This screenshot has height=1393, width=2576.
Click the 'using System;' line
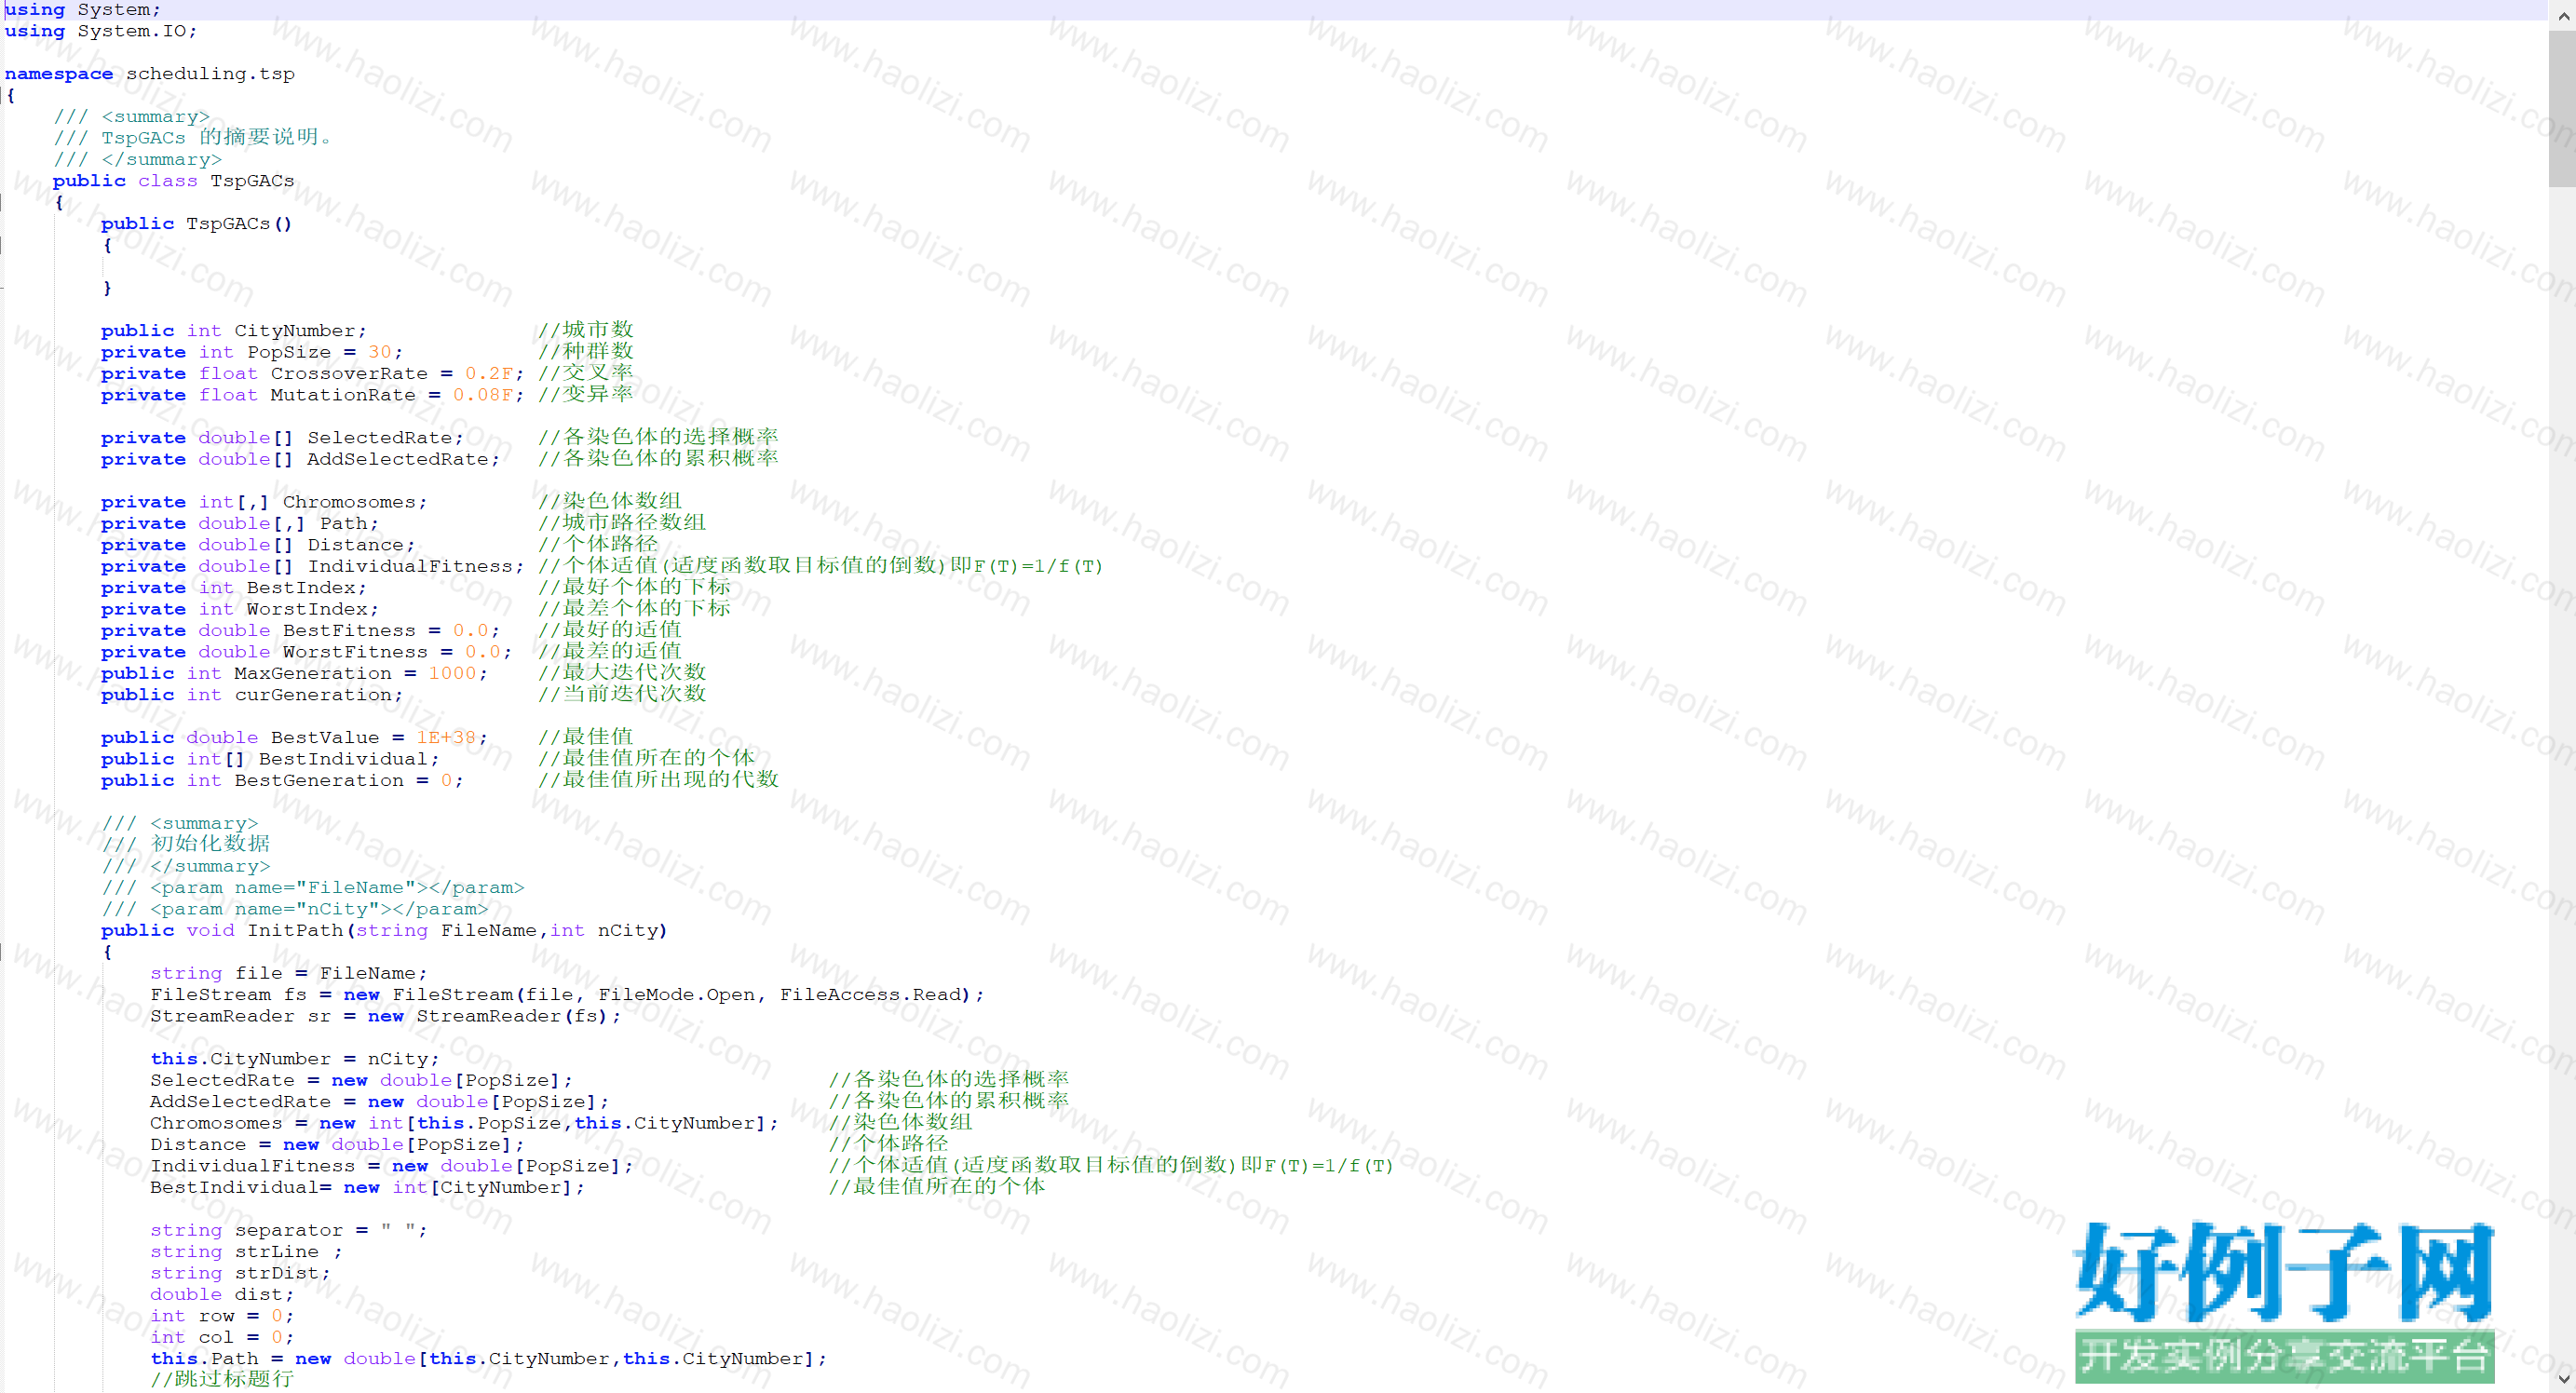(83, 10)
